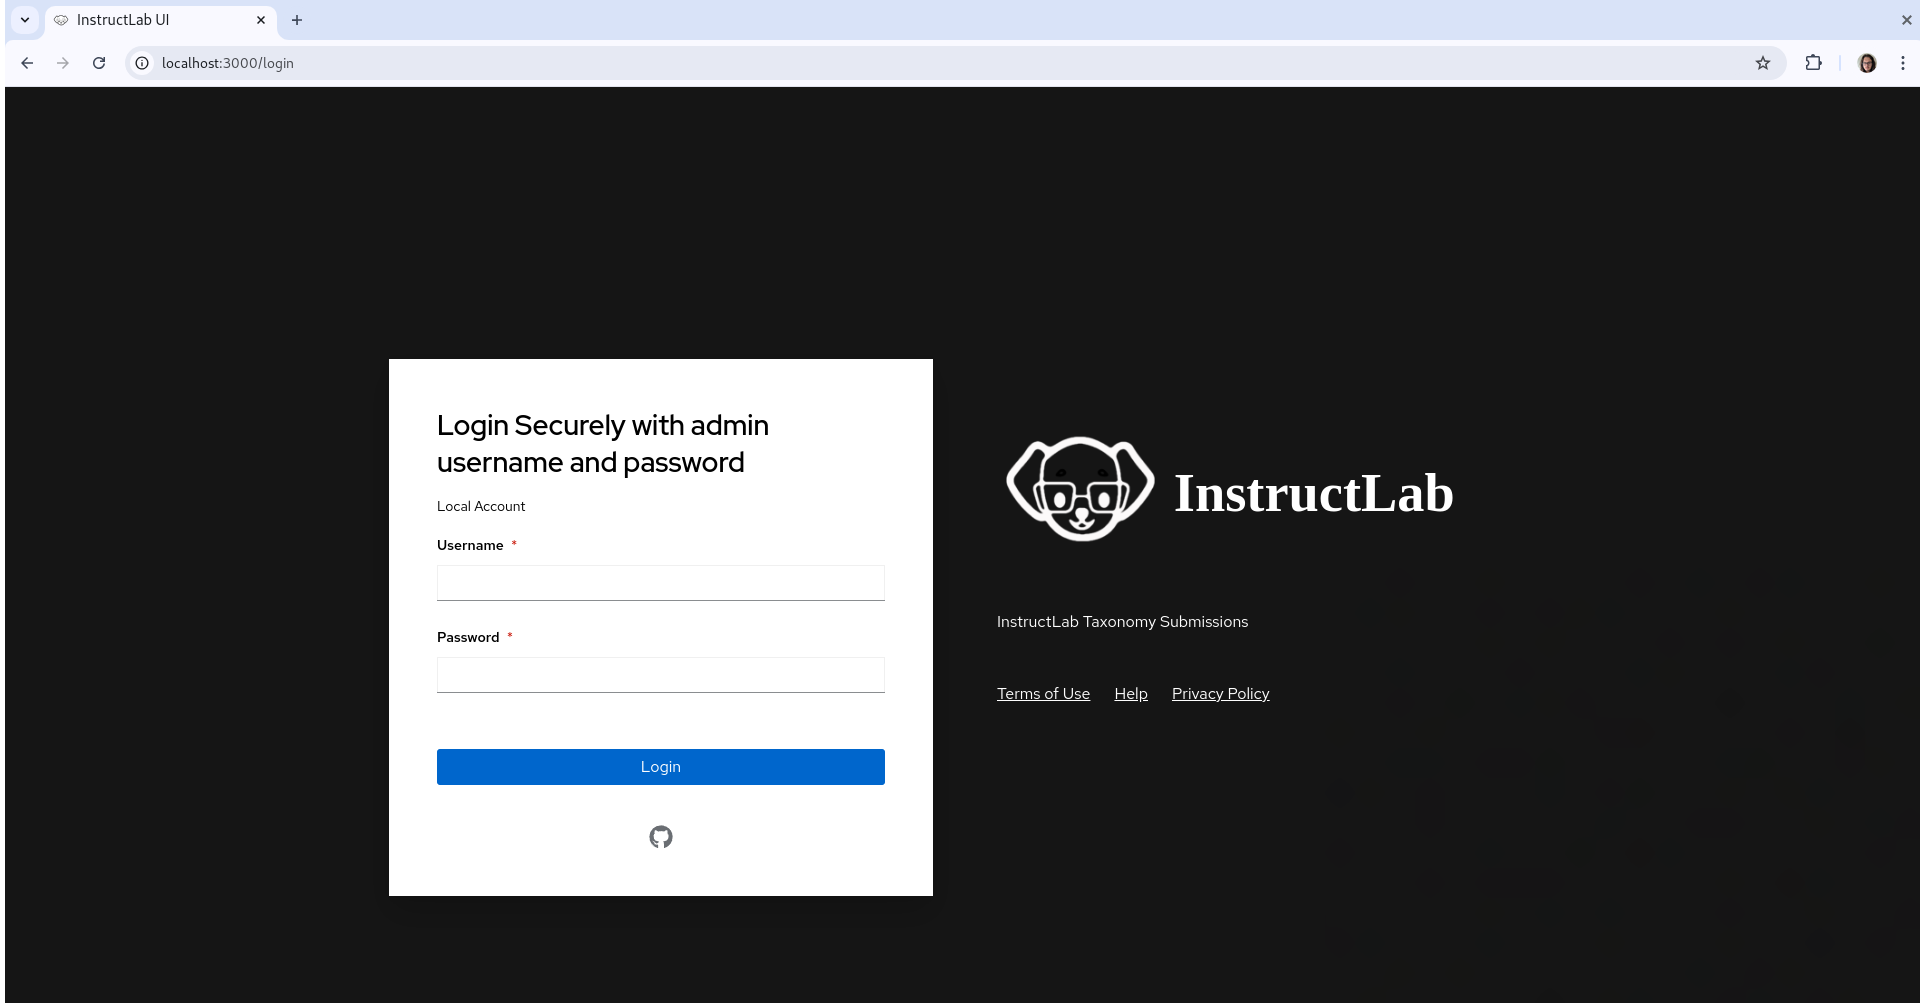Open the Chrome profile avatar
The width and height of the screenshot is (1920, 1003).
[1867, 63]
